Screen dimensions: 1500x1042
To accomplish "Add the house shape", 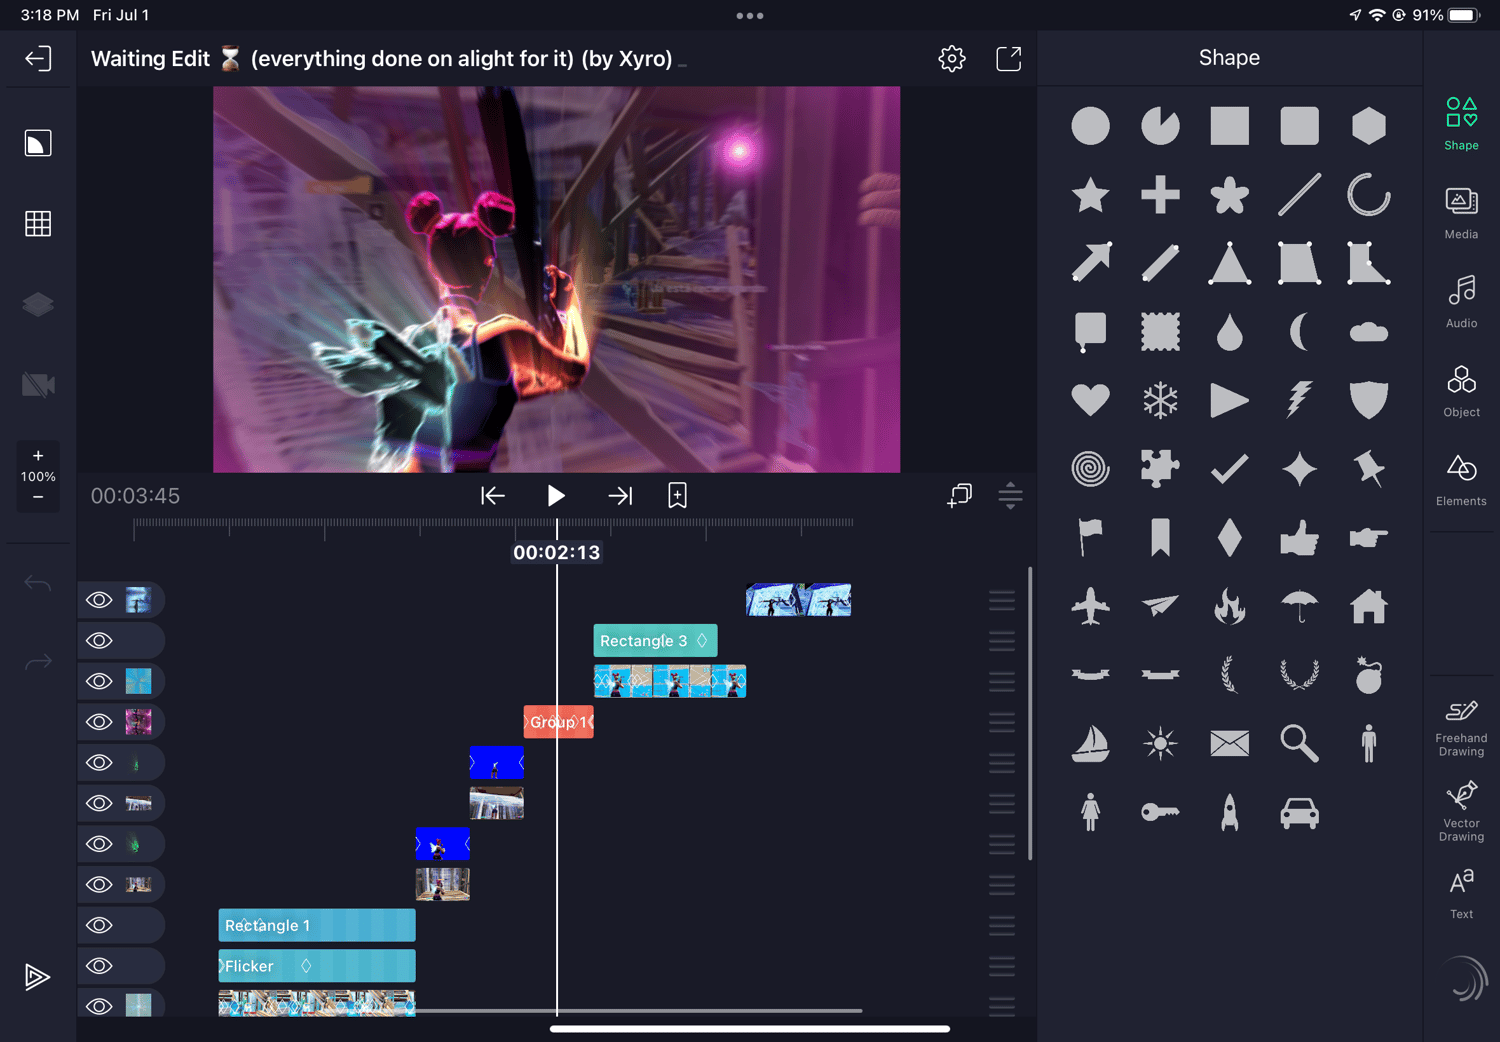I will click(1368, 605).
